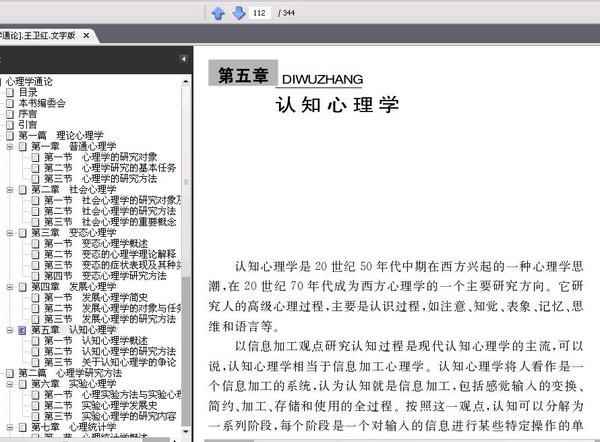The image size is (600, 442).
Task: Click bookmarks panel scroll down arrow
Action: click(186, 432)
